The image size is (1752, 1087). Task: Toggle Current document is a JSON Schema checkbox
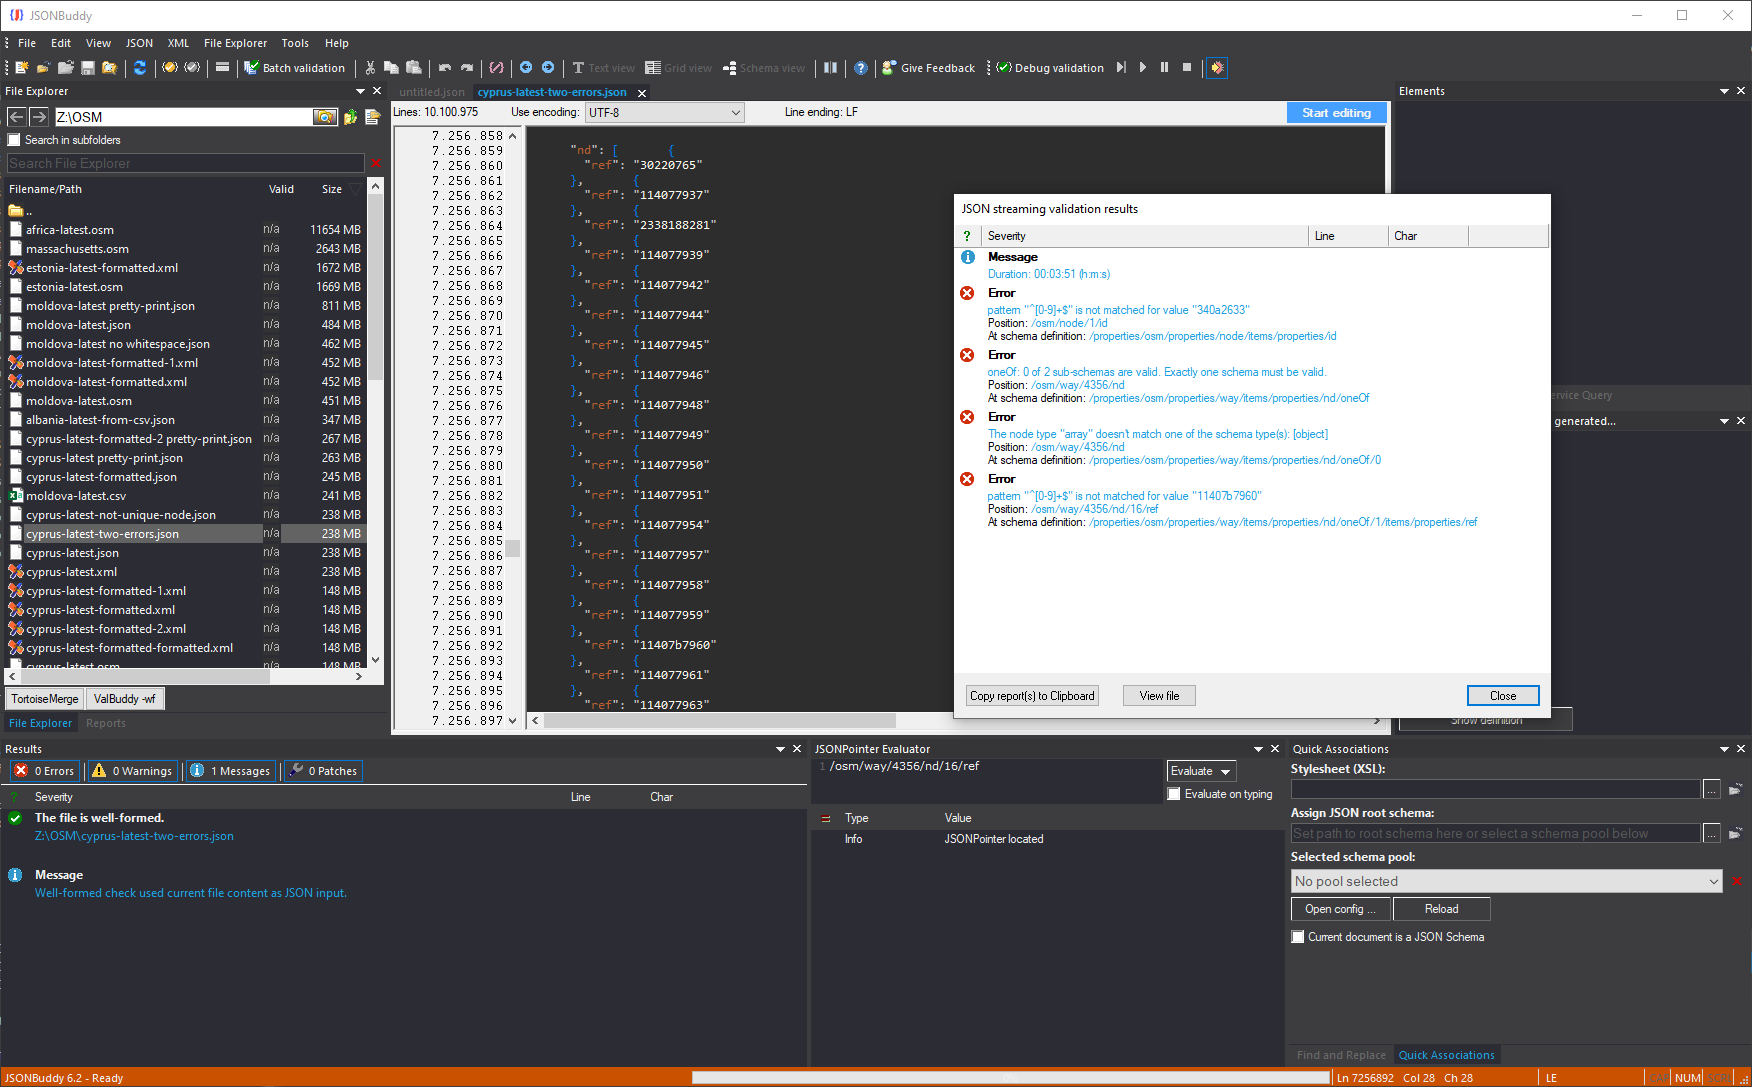point(1298,937)
